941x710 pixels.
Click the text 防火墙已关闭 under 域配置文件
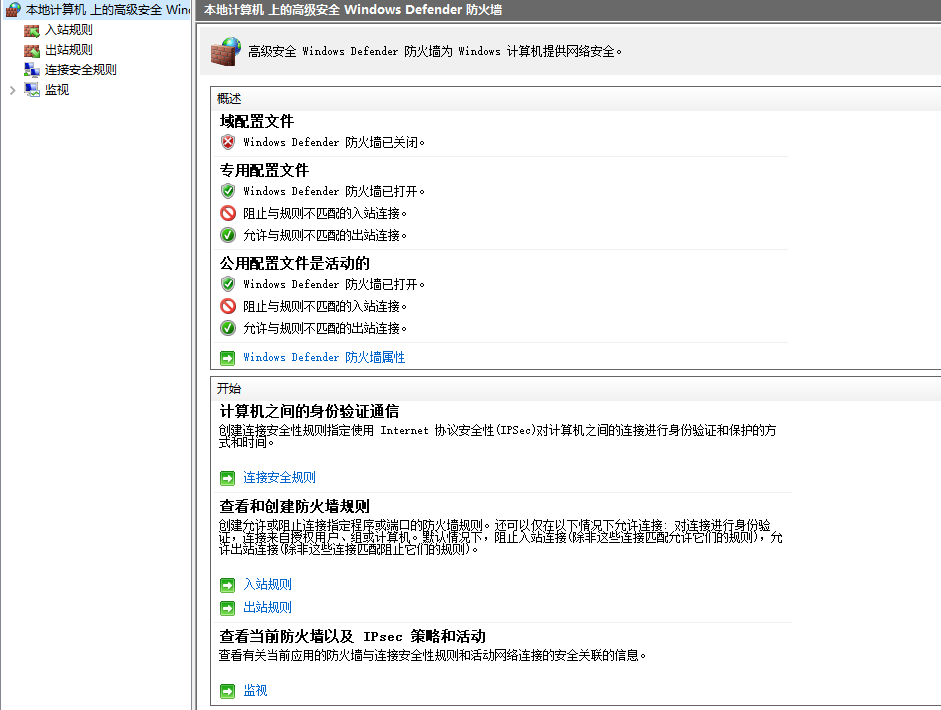coord(385,142)
